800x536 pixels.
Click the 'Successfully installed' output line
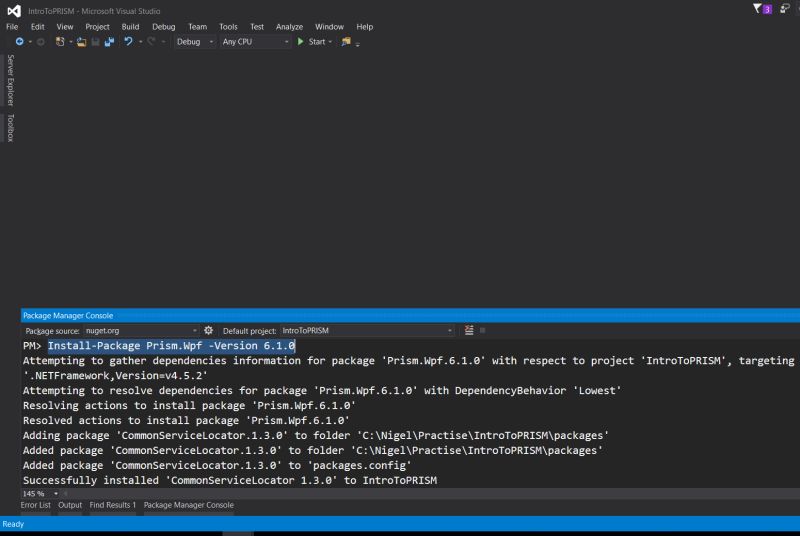[230, 480]
